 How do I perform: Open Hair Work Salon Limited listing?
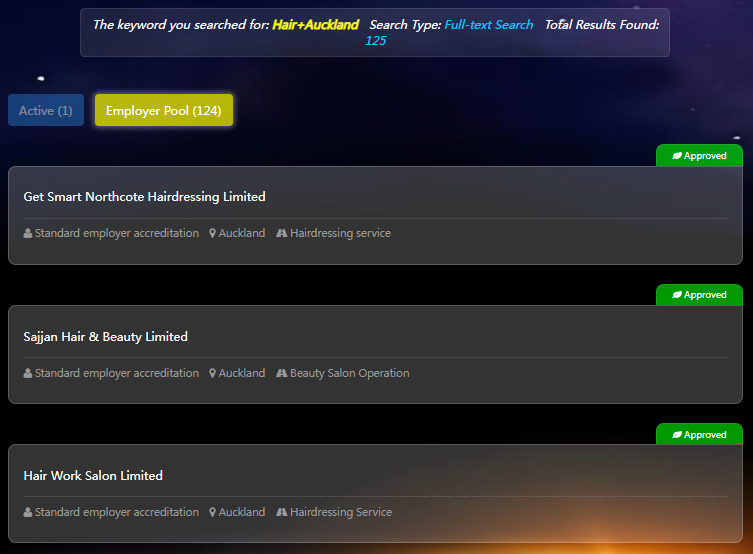point(93,476)
